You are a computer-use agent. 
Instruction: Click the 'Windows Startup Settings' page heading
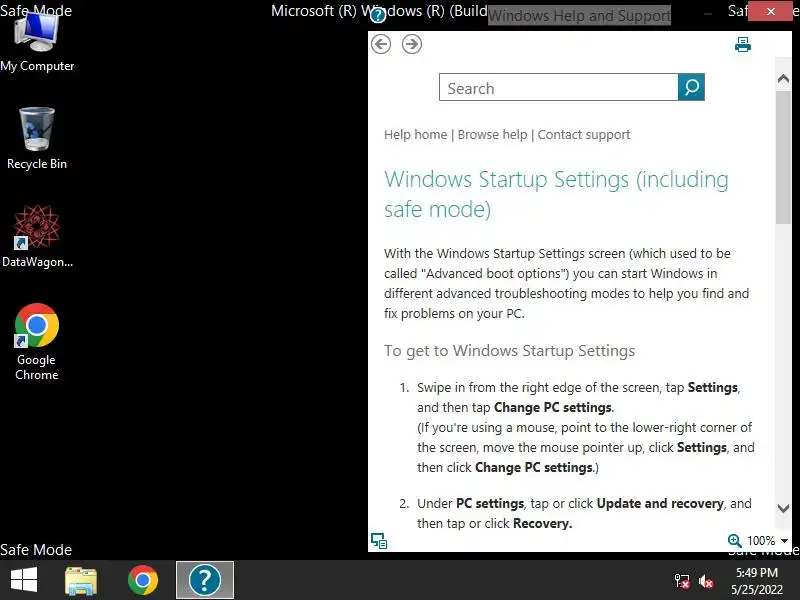pyautogui.click(x=556, y=194)
